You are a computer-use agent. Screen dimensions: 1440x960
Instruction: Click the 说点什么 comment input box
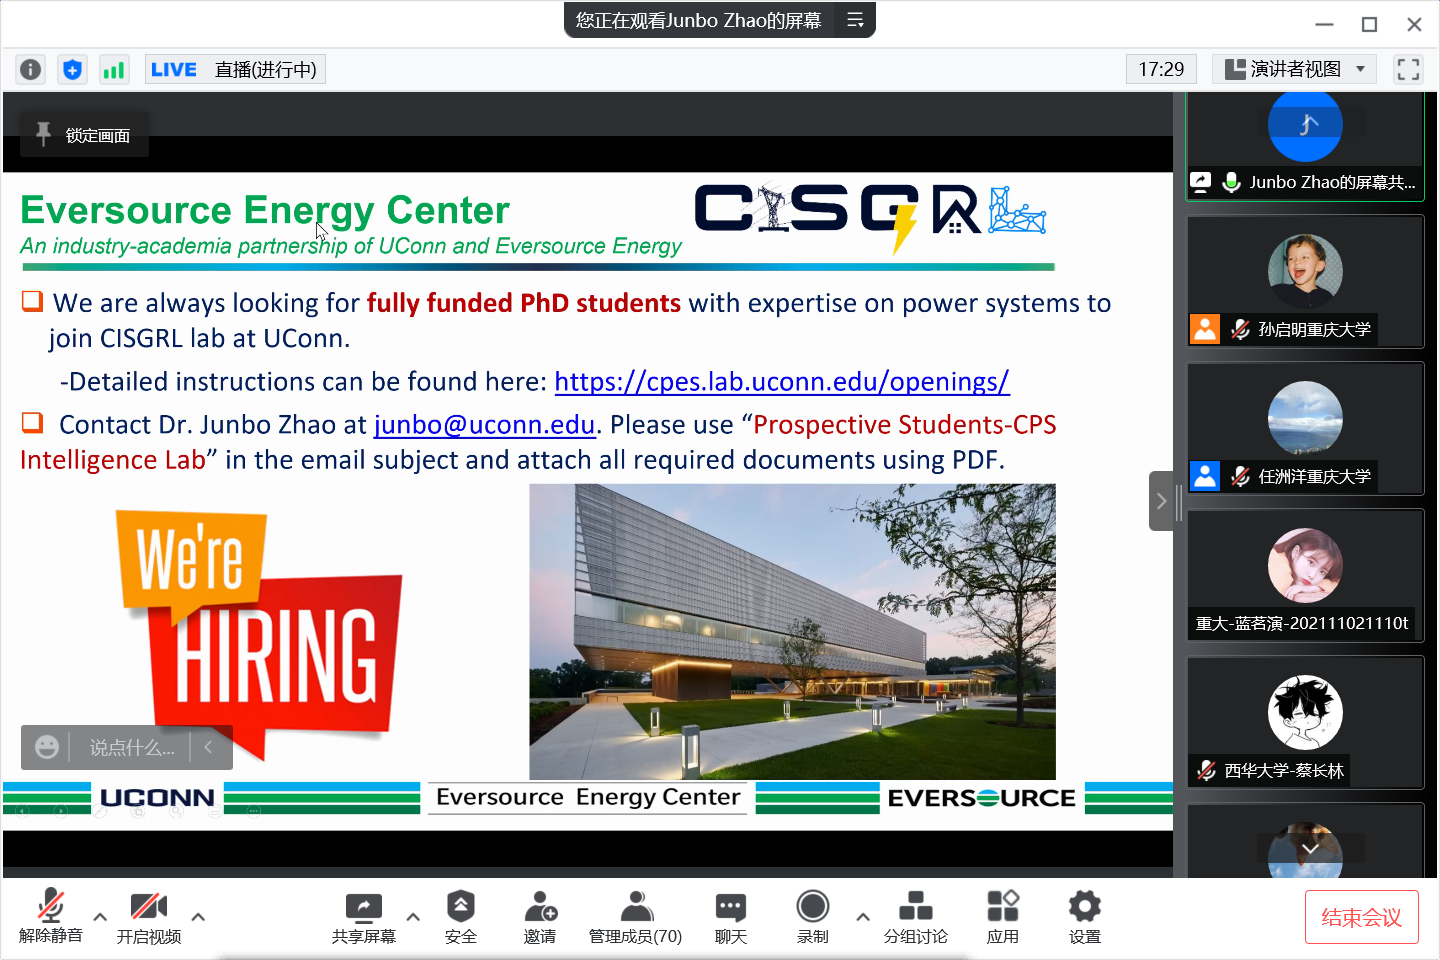pyautogui.click(x=131, y=748)
